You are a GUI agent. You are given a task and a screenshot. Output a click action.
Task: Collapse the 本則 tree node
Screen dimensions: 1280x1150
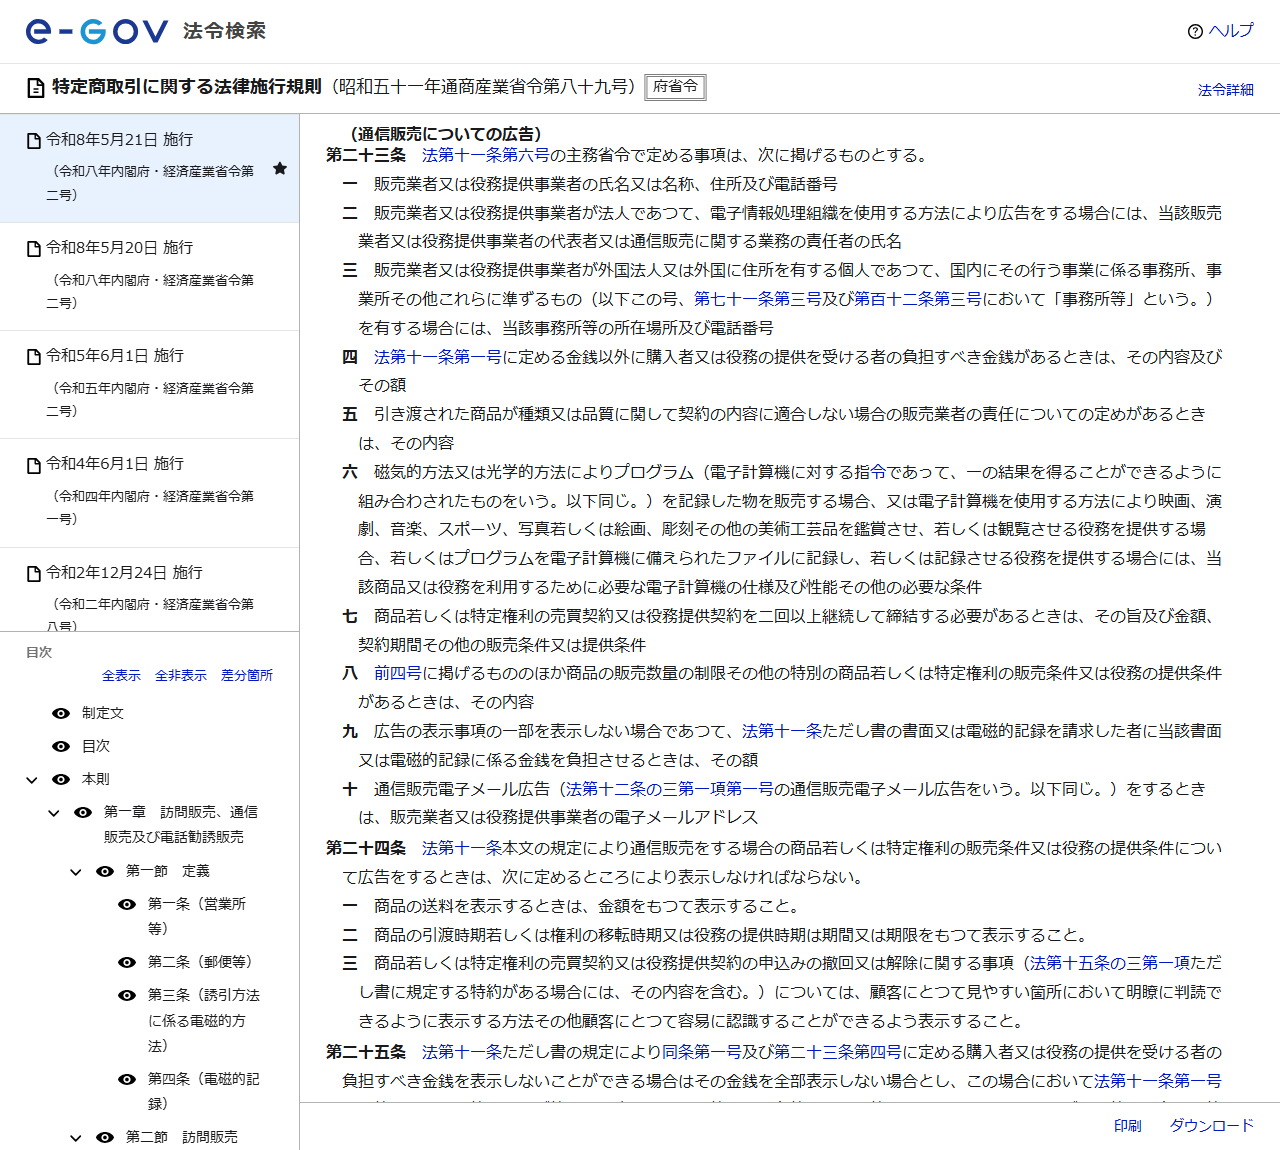tap(32, 780)
